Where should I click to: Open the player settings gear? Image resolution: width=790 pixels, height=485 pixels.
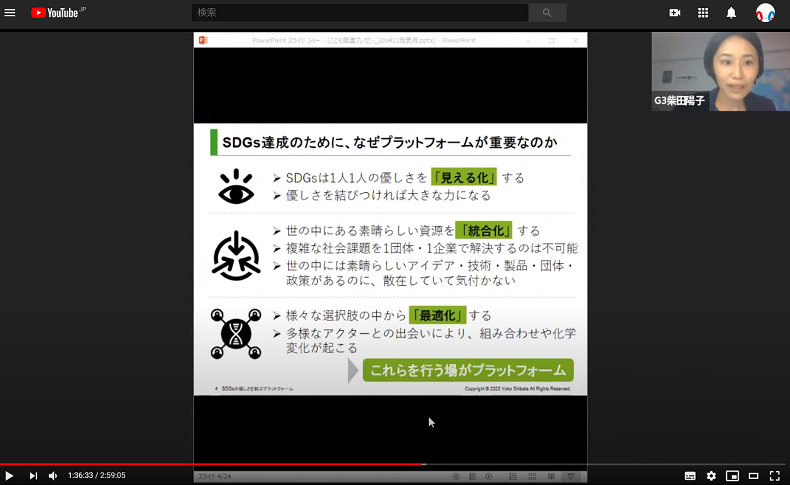(x=711, y=475)
